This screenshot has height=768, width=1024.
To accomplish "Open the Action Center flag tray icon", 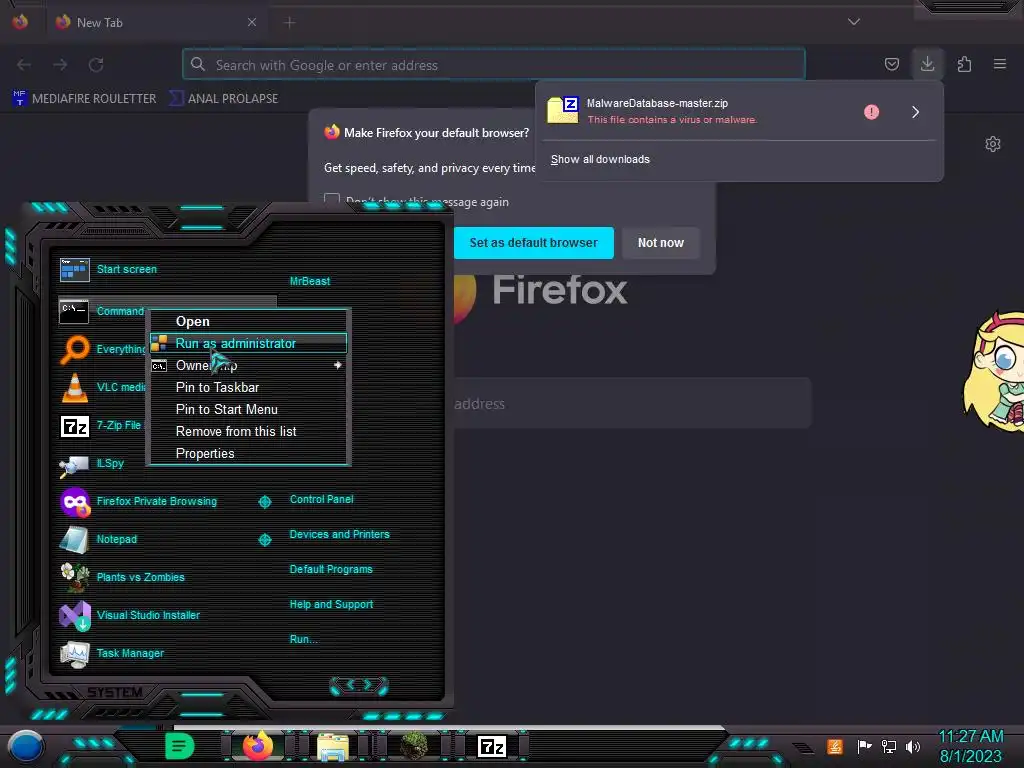I will click(863, 746).
